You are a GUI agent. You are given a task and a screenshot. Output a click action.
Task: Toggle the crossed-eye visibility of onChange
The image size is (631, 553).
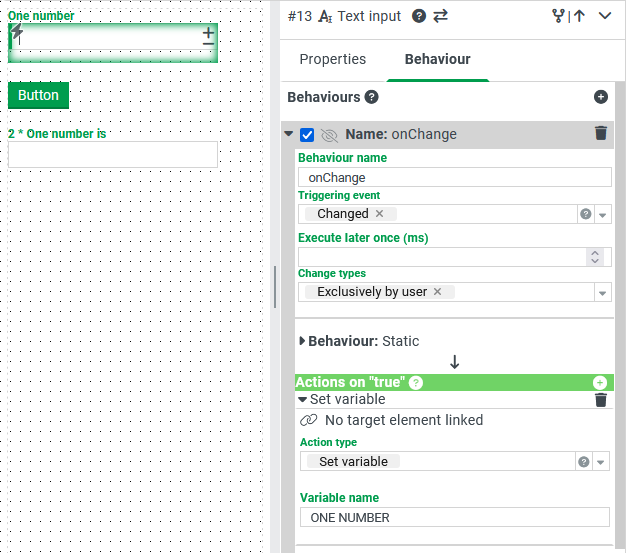(x=329, y=135)
